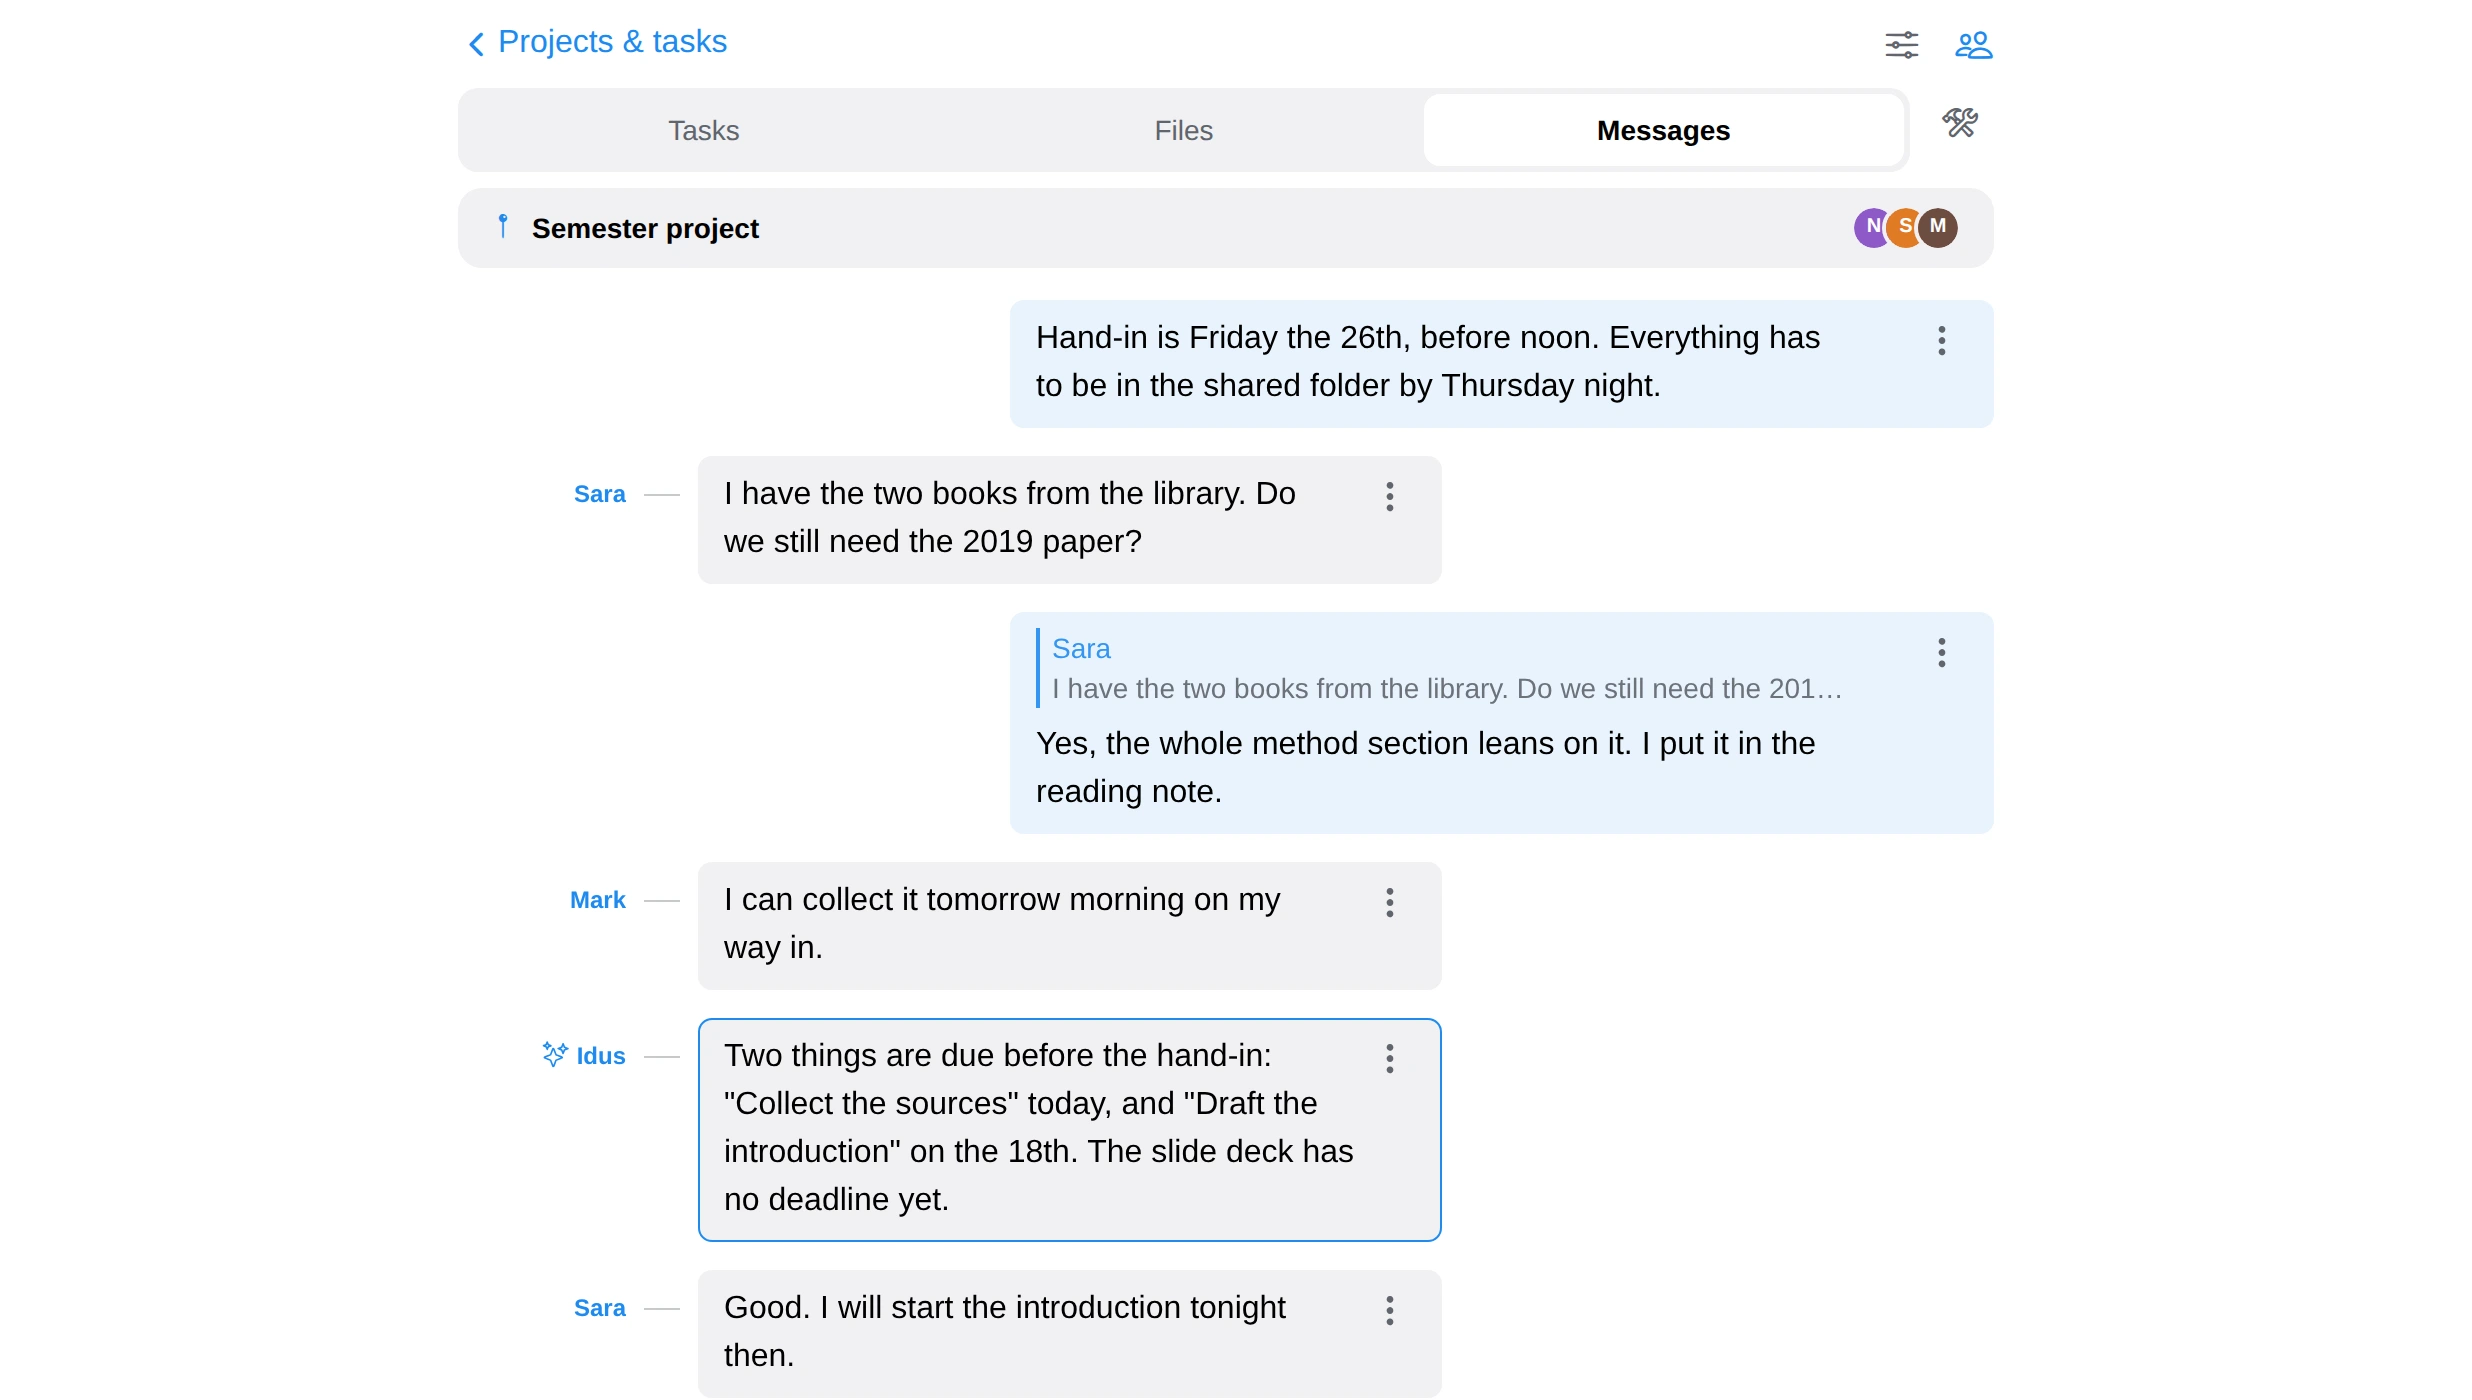The height and width of the screenshot is (1400, 2472).
Task: Click the purple N member avatar
Action: tap(1870, 227)
